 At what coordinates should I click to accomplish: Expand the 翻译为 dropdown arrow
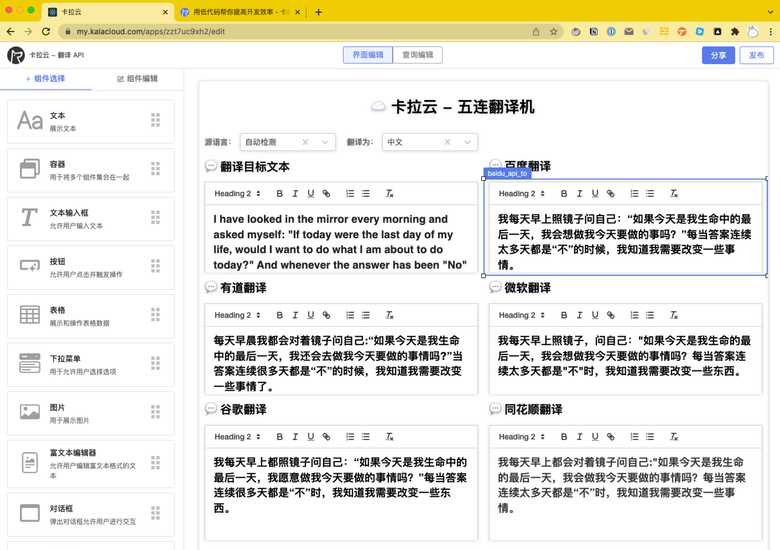pos(467,142)
